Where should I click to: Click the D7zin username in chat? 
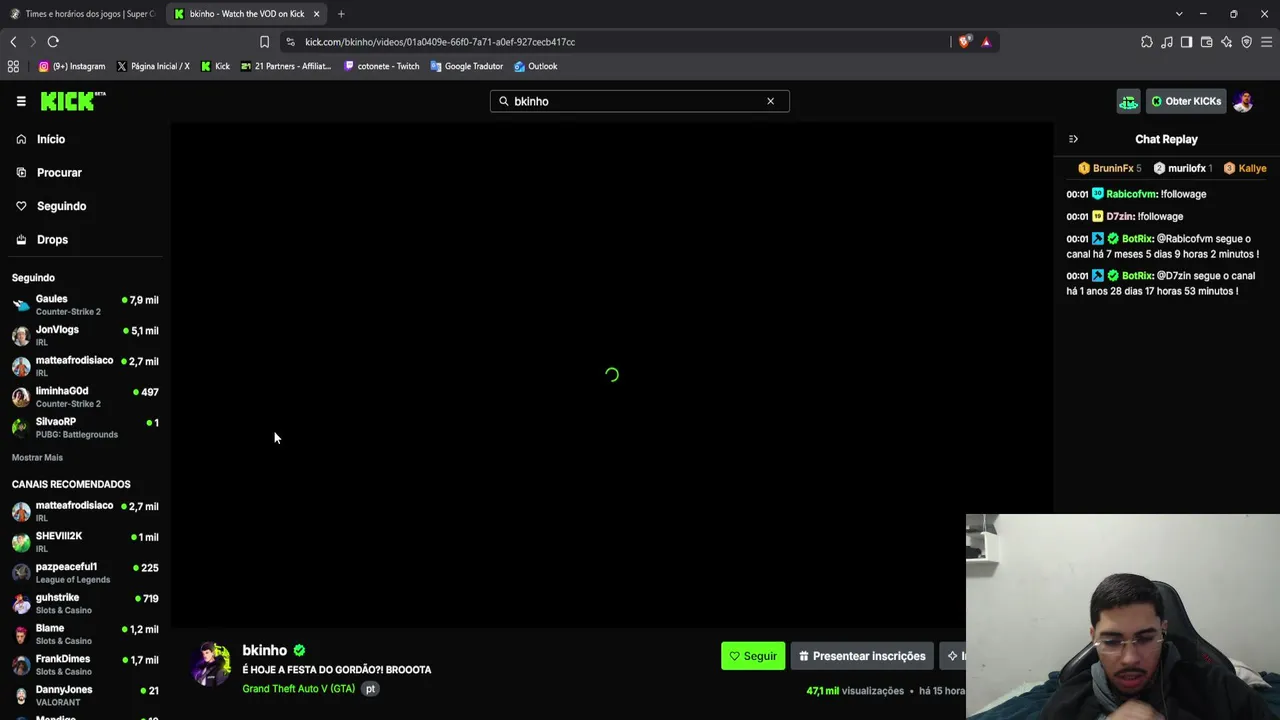click(1120, 216)
